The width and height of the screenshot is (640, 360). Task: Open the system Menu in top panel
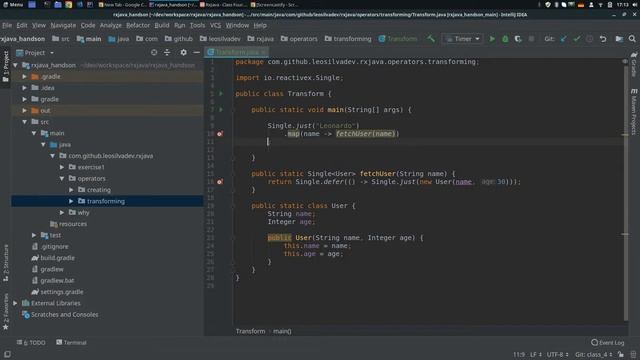tap(13, 4)
